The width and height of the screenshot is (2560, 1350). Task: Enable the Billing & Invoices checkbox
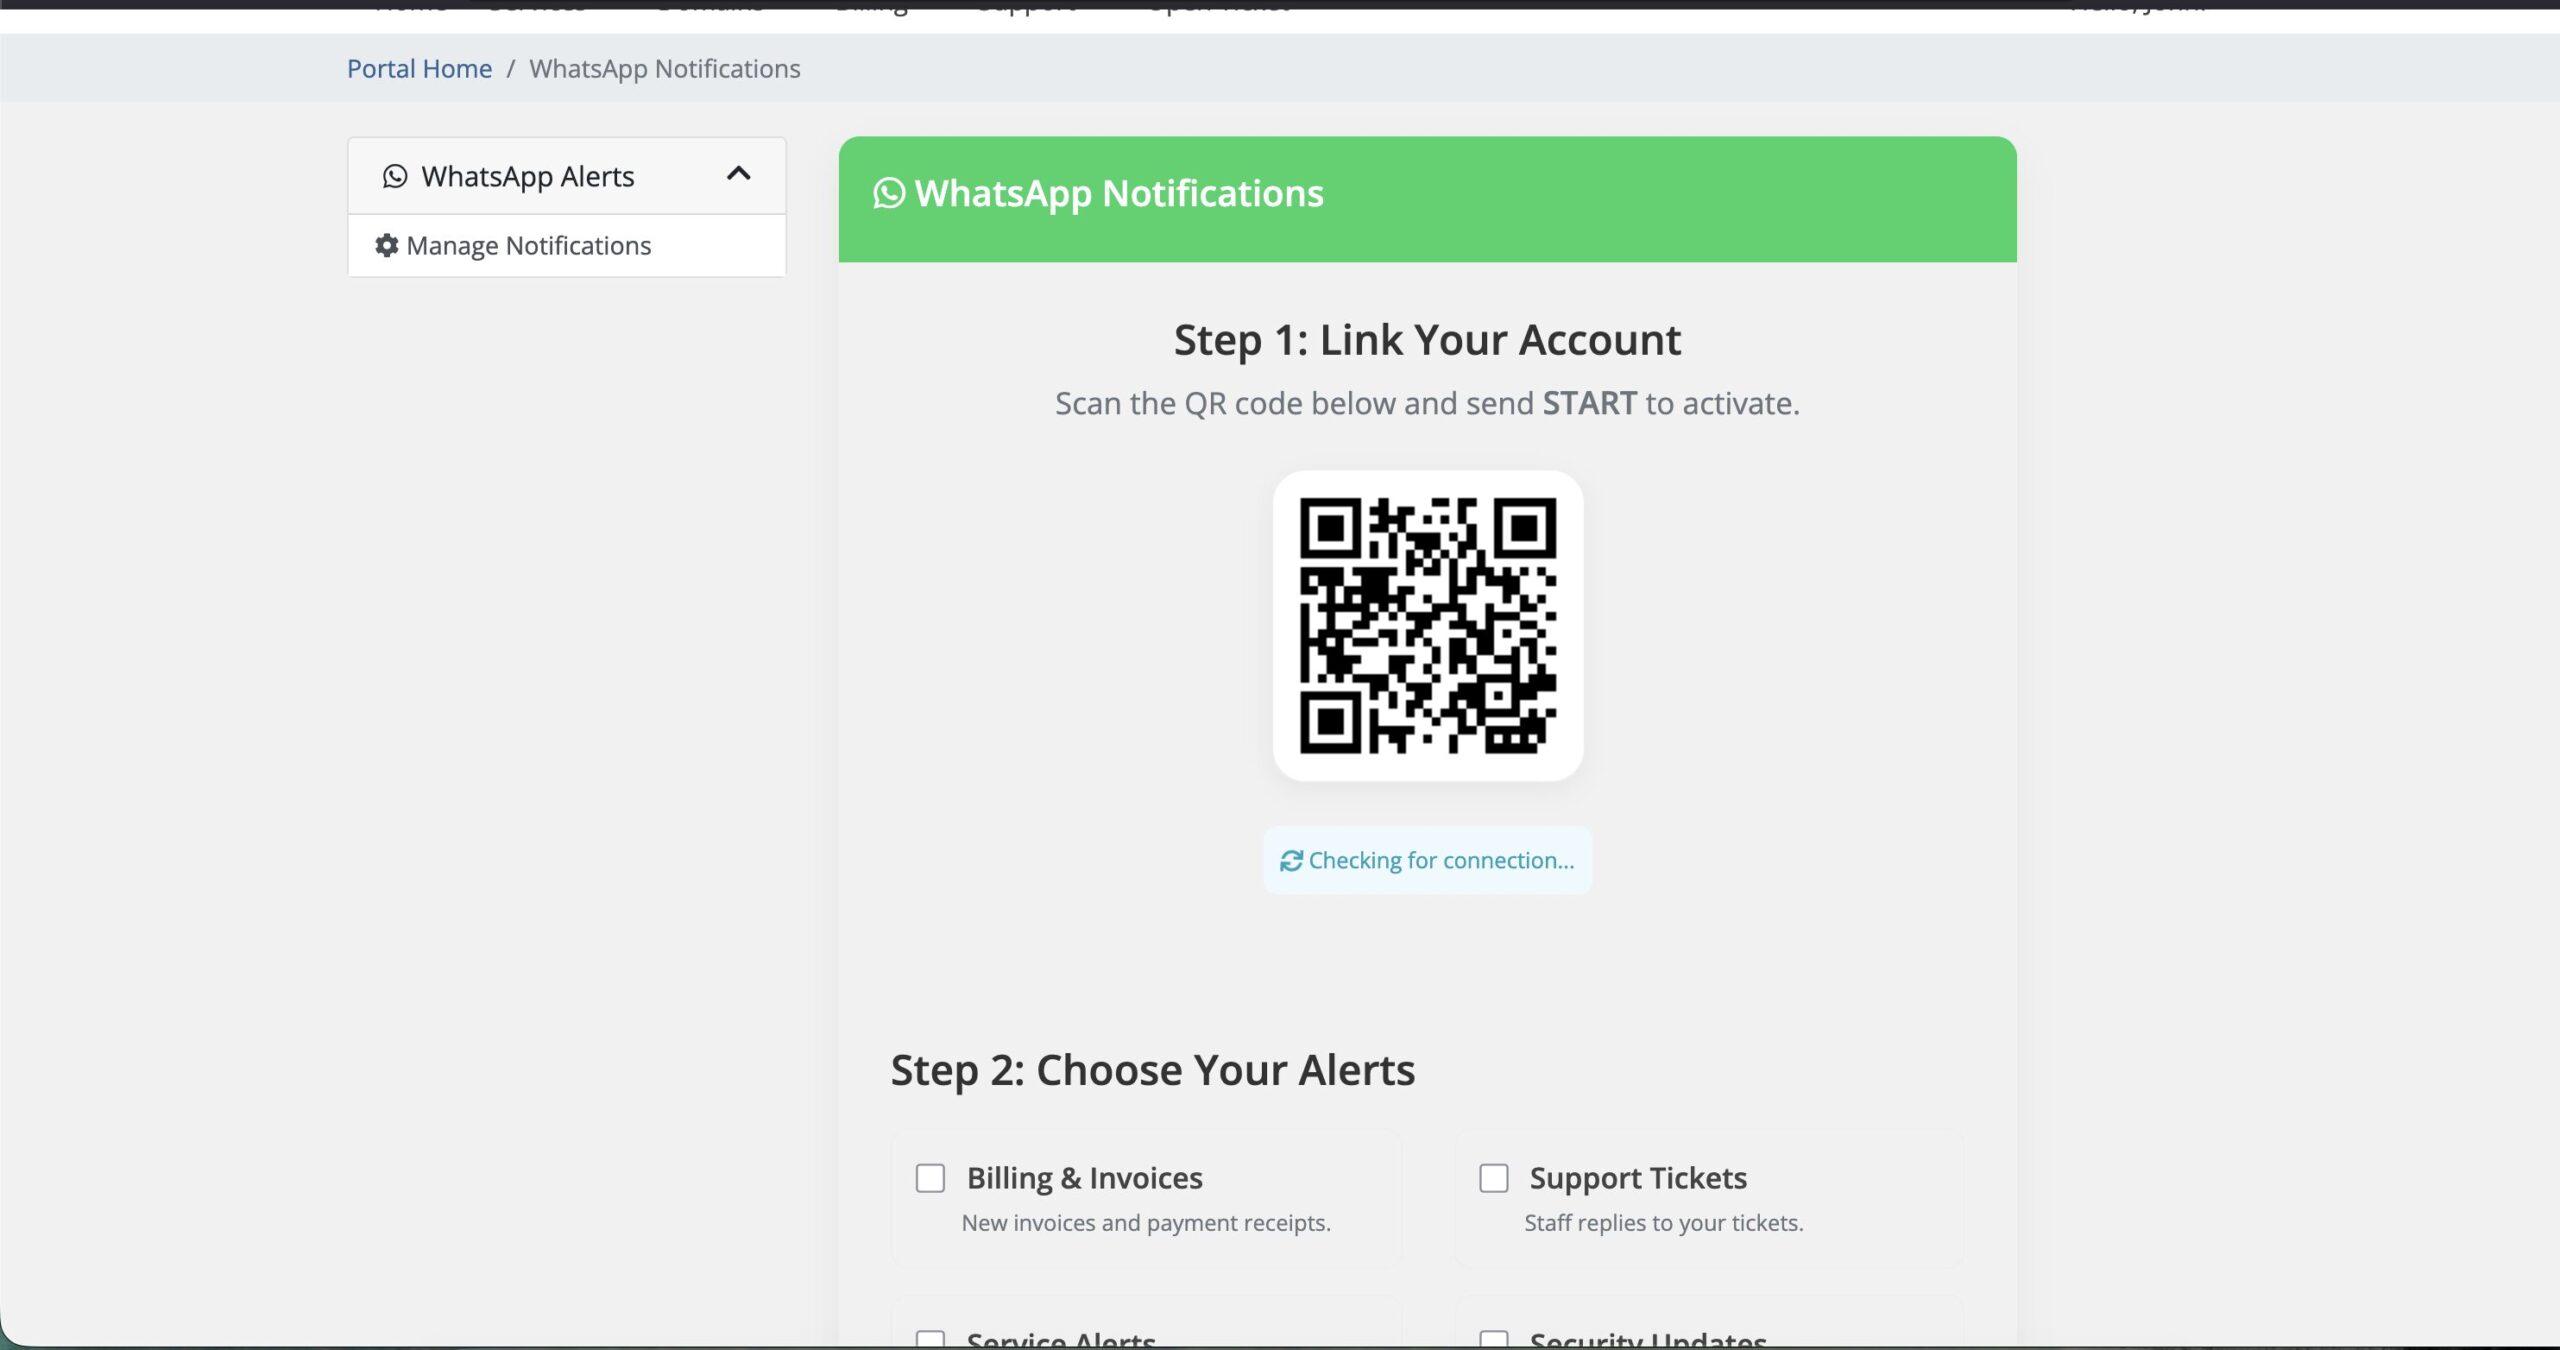[x=930, y=1178]
